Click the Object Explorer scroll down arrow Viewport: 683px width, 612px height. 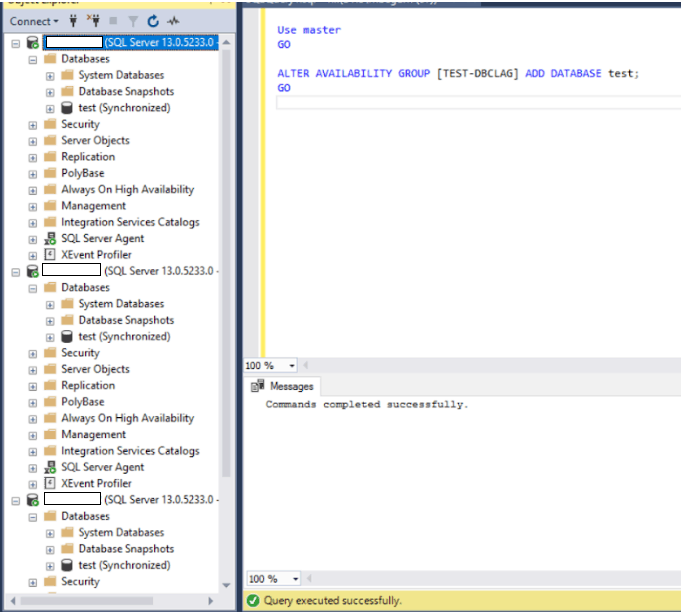click(226, 585)
